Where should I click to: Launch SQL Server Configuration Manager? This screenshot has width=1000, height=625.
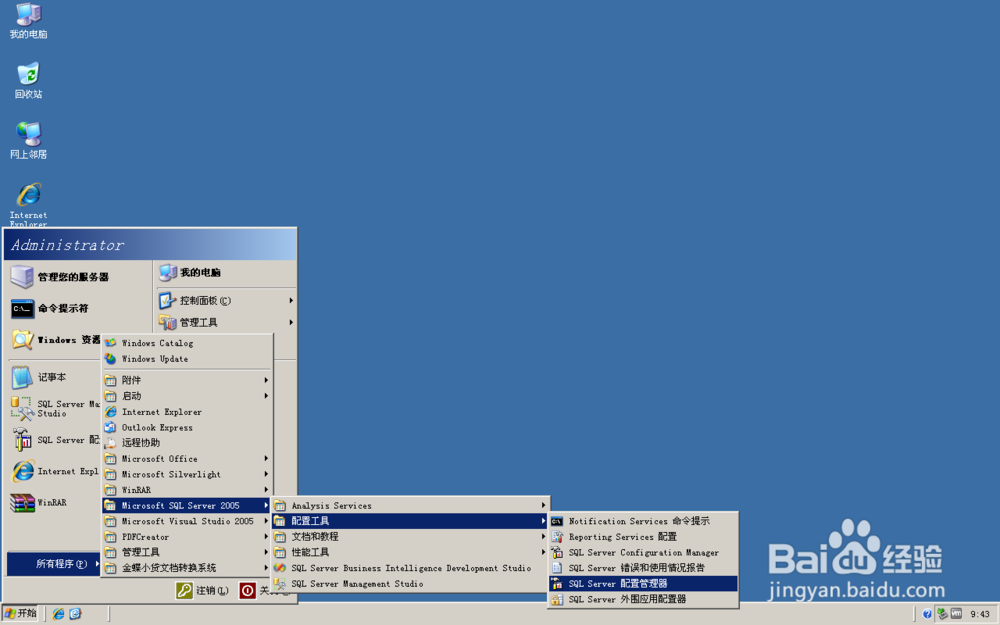pos(643,552)
